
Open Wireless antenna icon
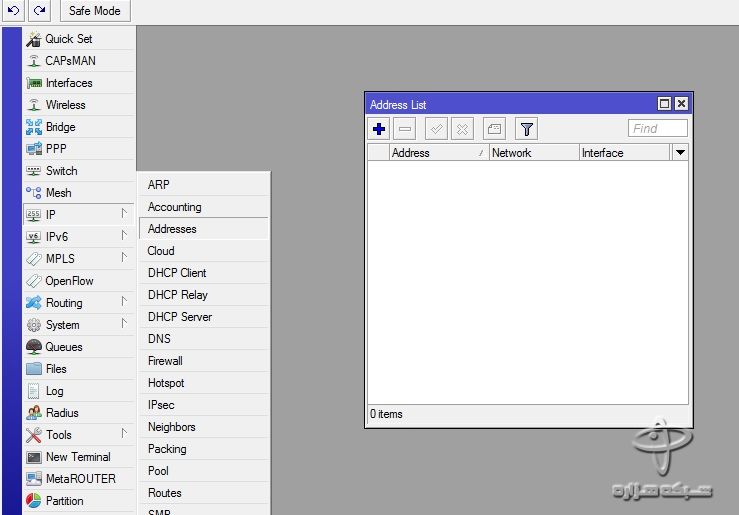pyautogui.click(x=33, y=105)
